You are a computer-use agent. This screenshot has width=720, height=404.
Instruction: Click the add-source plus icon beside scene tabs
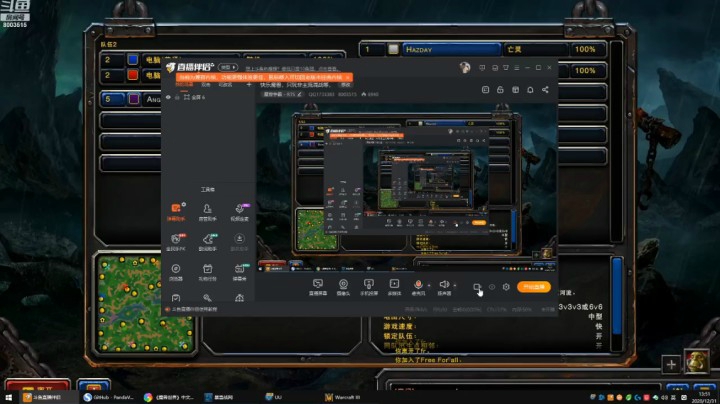point(249,84)
